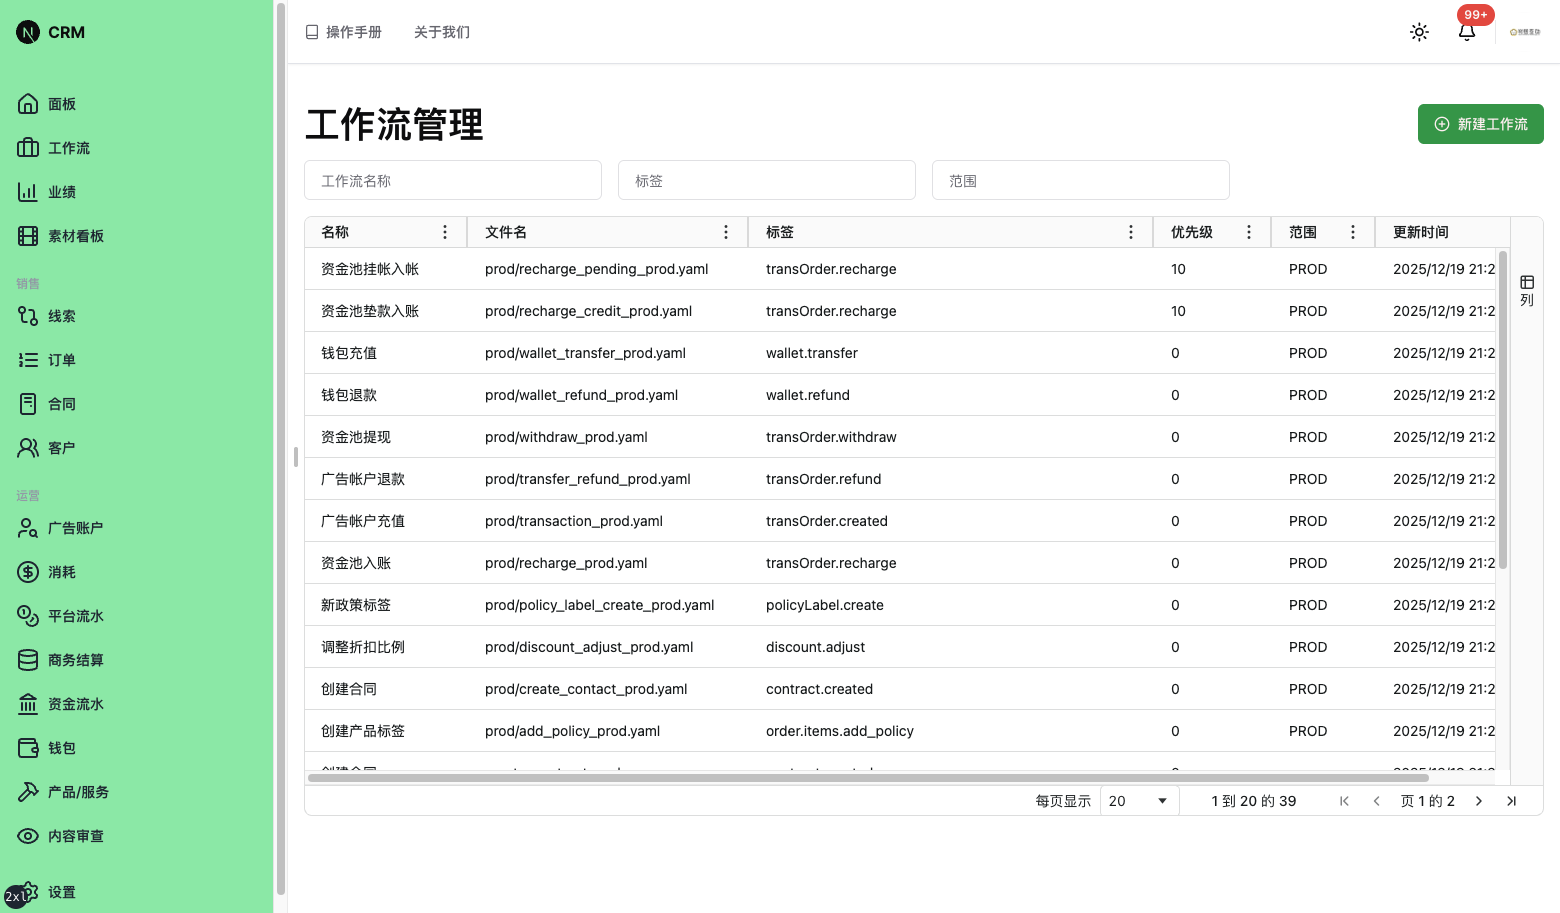The height and width of the screenshot is (913, 1560).
Task: Go to the last page of results
Action: (x=1512, y=800)
